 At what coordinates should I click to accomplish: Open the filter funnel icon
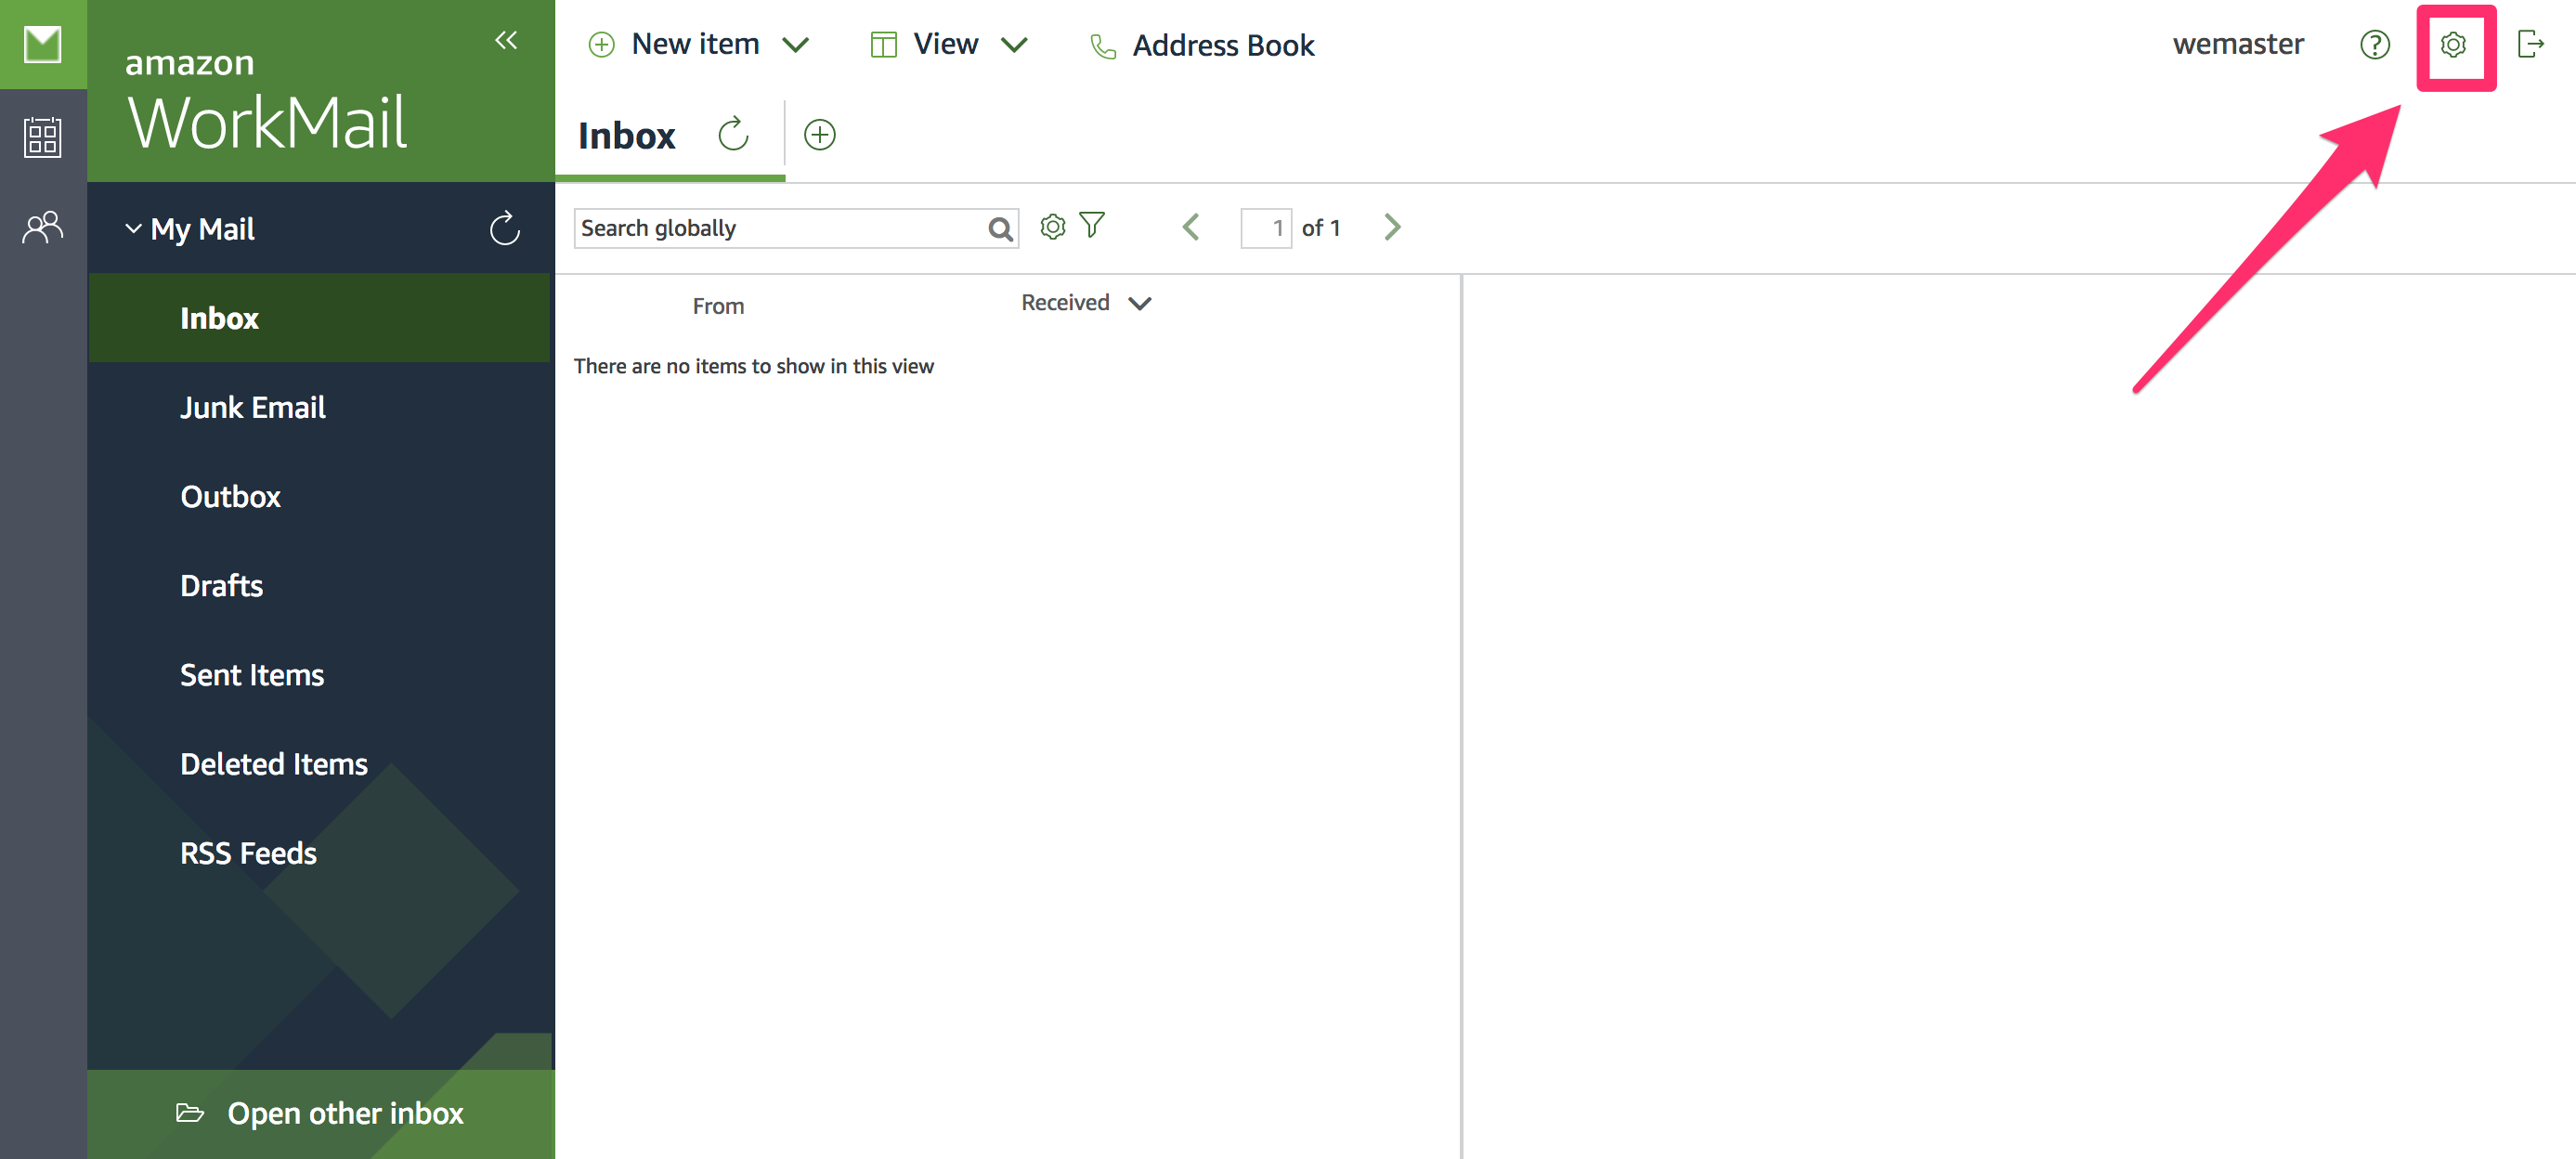(x=1092, y=226)
